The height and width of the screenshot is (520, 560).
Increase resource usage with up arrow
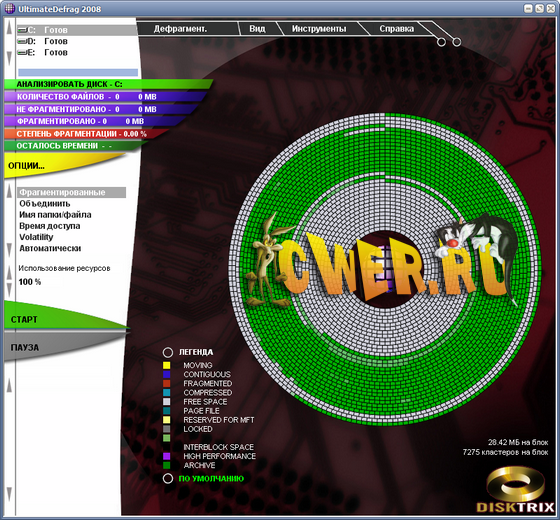[x=9, y=273]
